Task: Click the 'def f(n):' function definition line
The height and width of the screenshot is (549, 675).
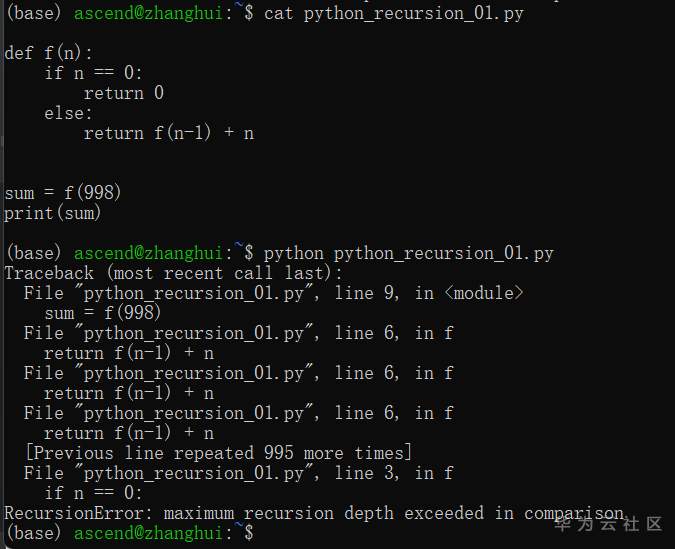Action: (48, 53)
